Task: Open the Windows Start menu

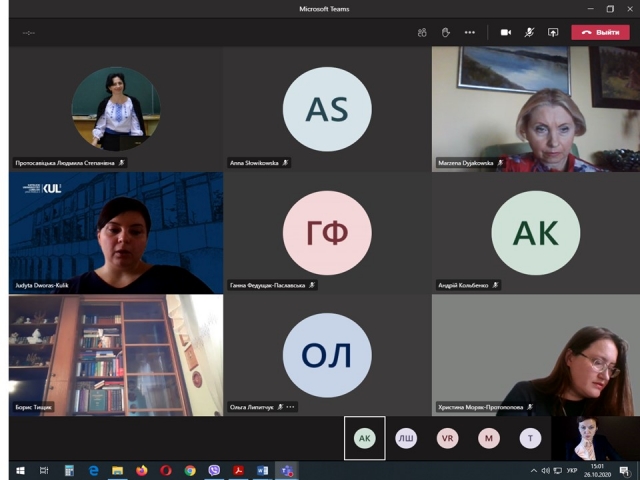Action: tap(20, 471)
